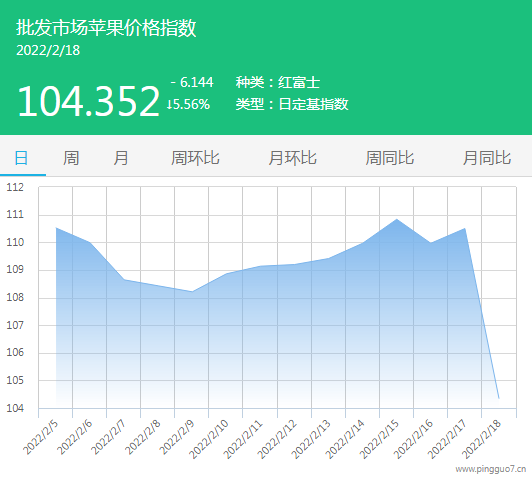The width and height of the screenshot is (532, 480).
Task: Open the 周同比 tab
Action: [x=390, y=158]
